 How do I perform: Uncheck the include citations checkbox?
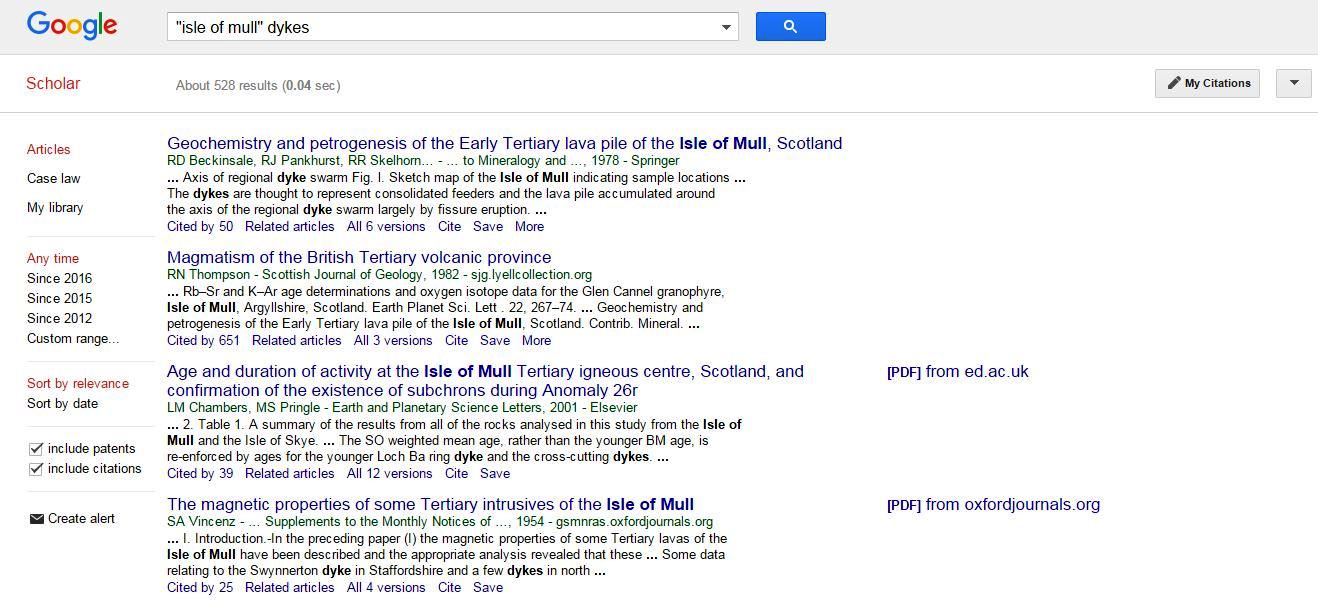[36, 469]
